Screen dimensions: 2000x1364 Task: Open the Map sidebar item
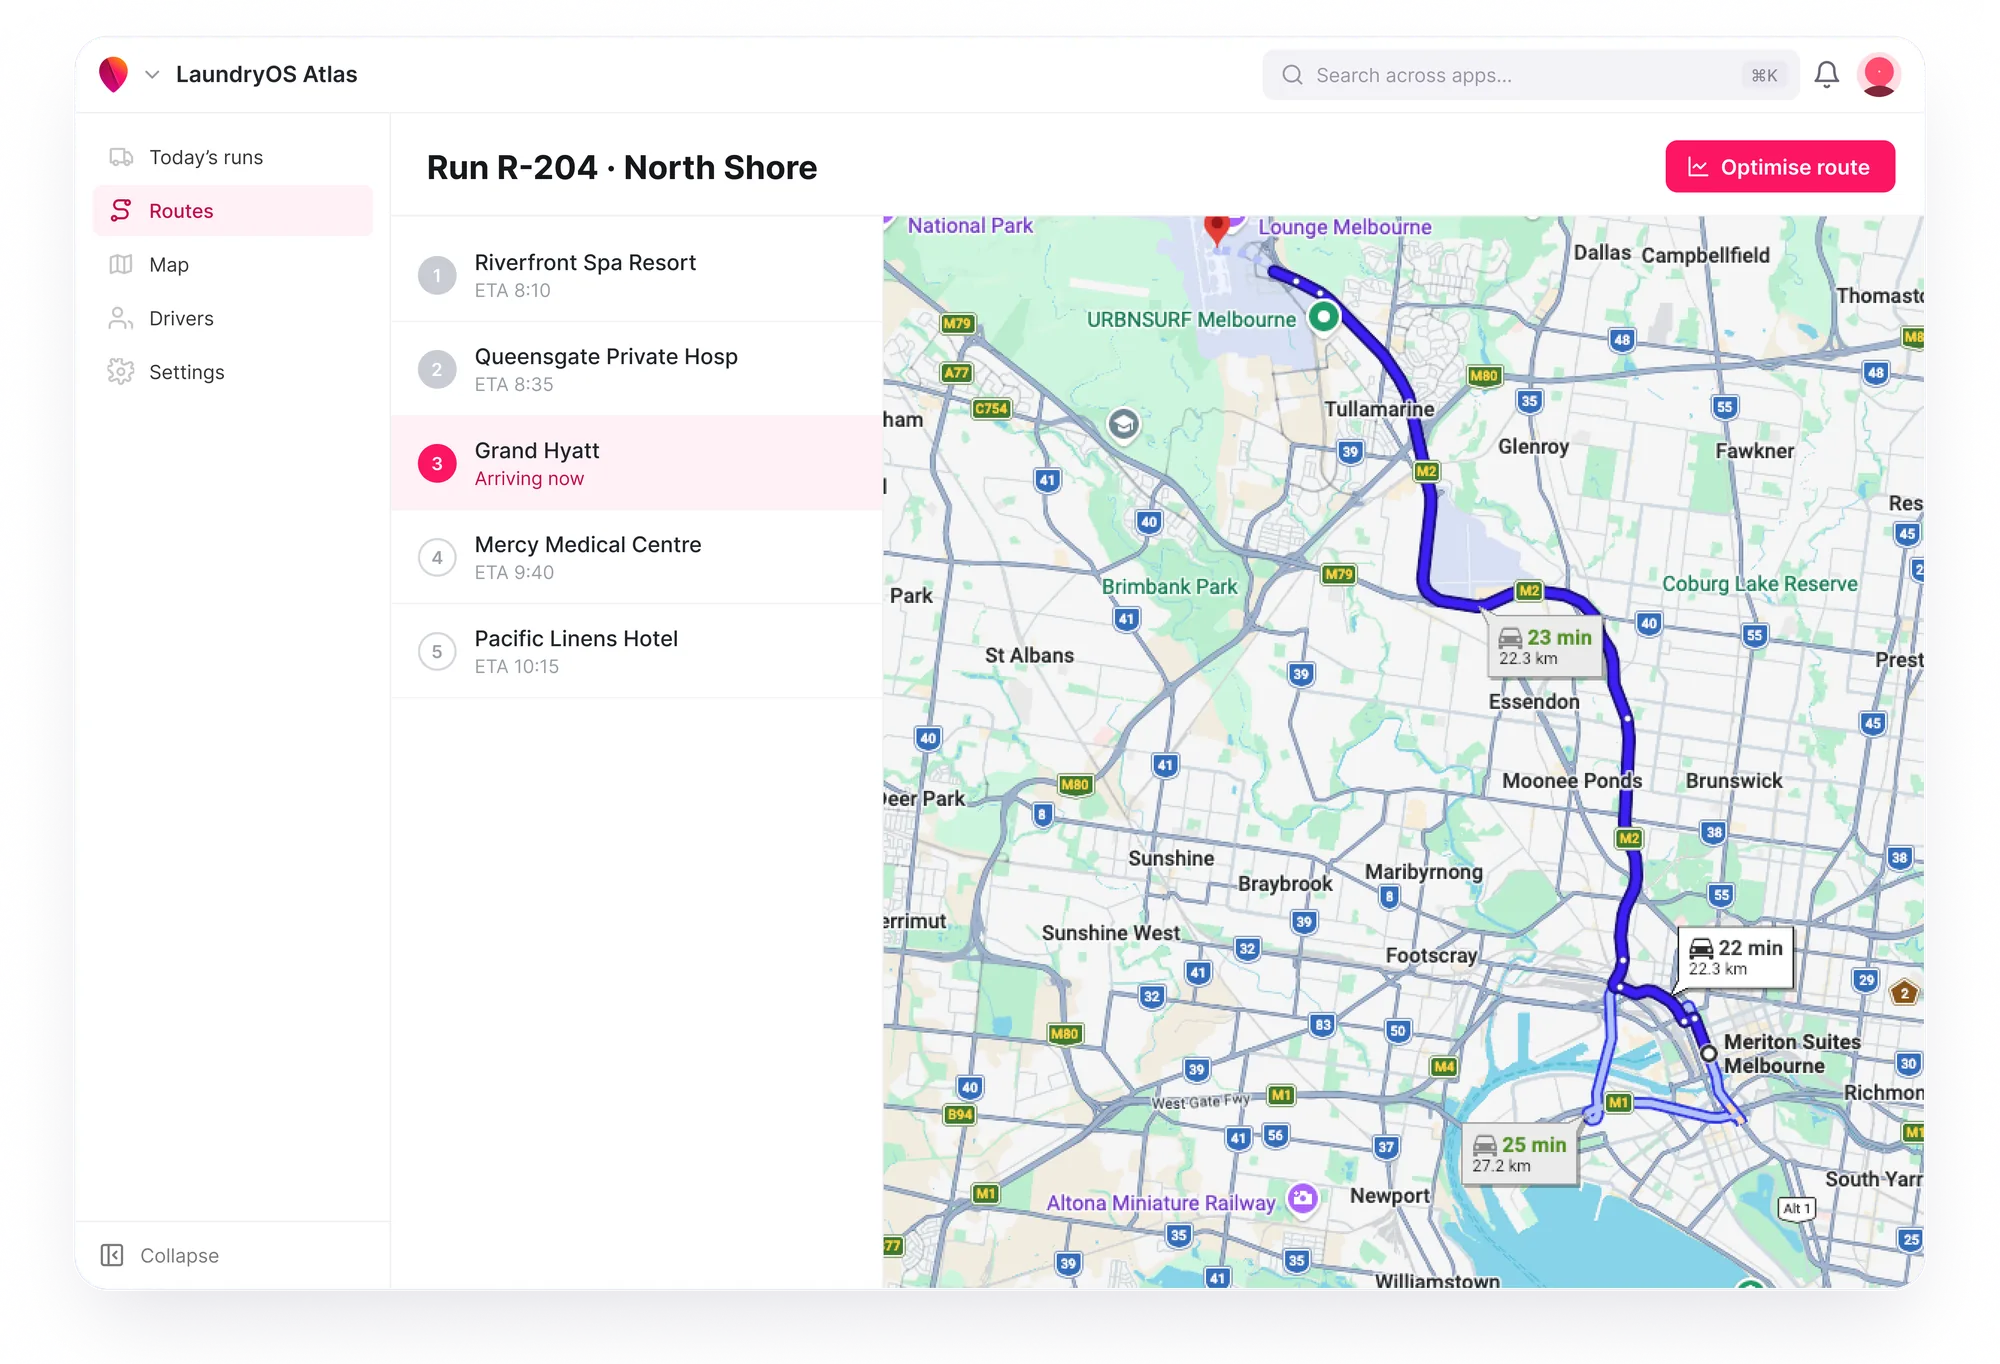coord(233,265)
